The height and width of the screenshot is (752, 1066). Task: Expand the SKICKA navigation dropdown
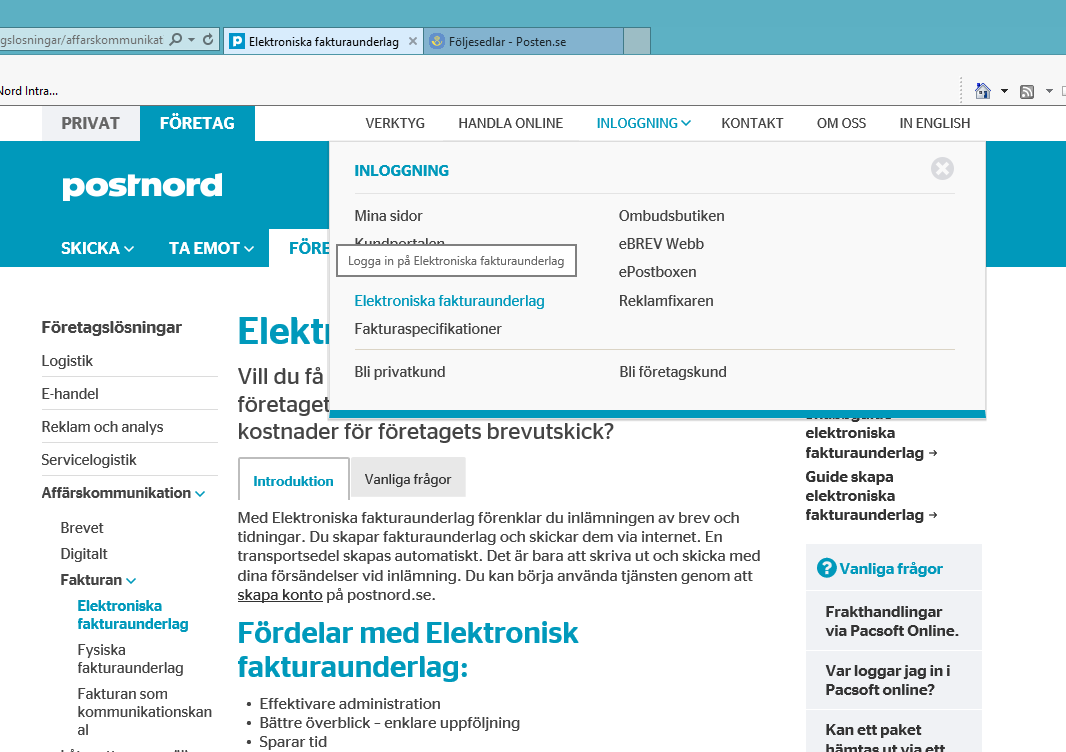[x=97, y=248]
